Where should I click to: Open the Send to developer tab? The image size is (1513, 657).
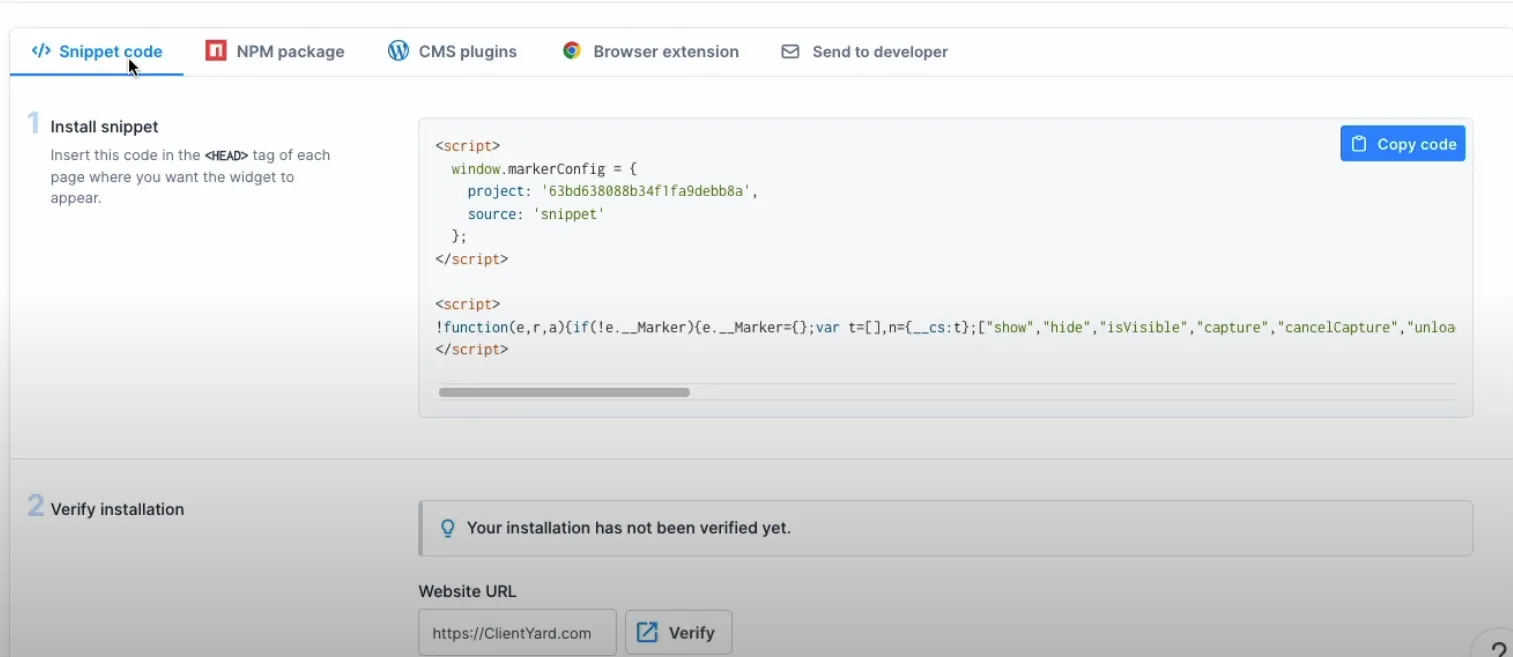click(864, 52)
